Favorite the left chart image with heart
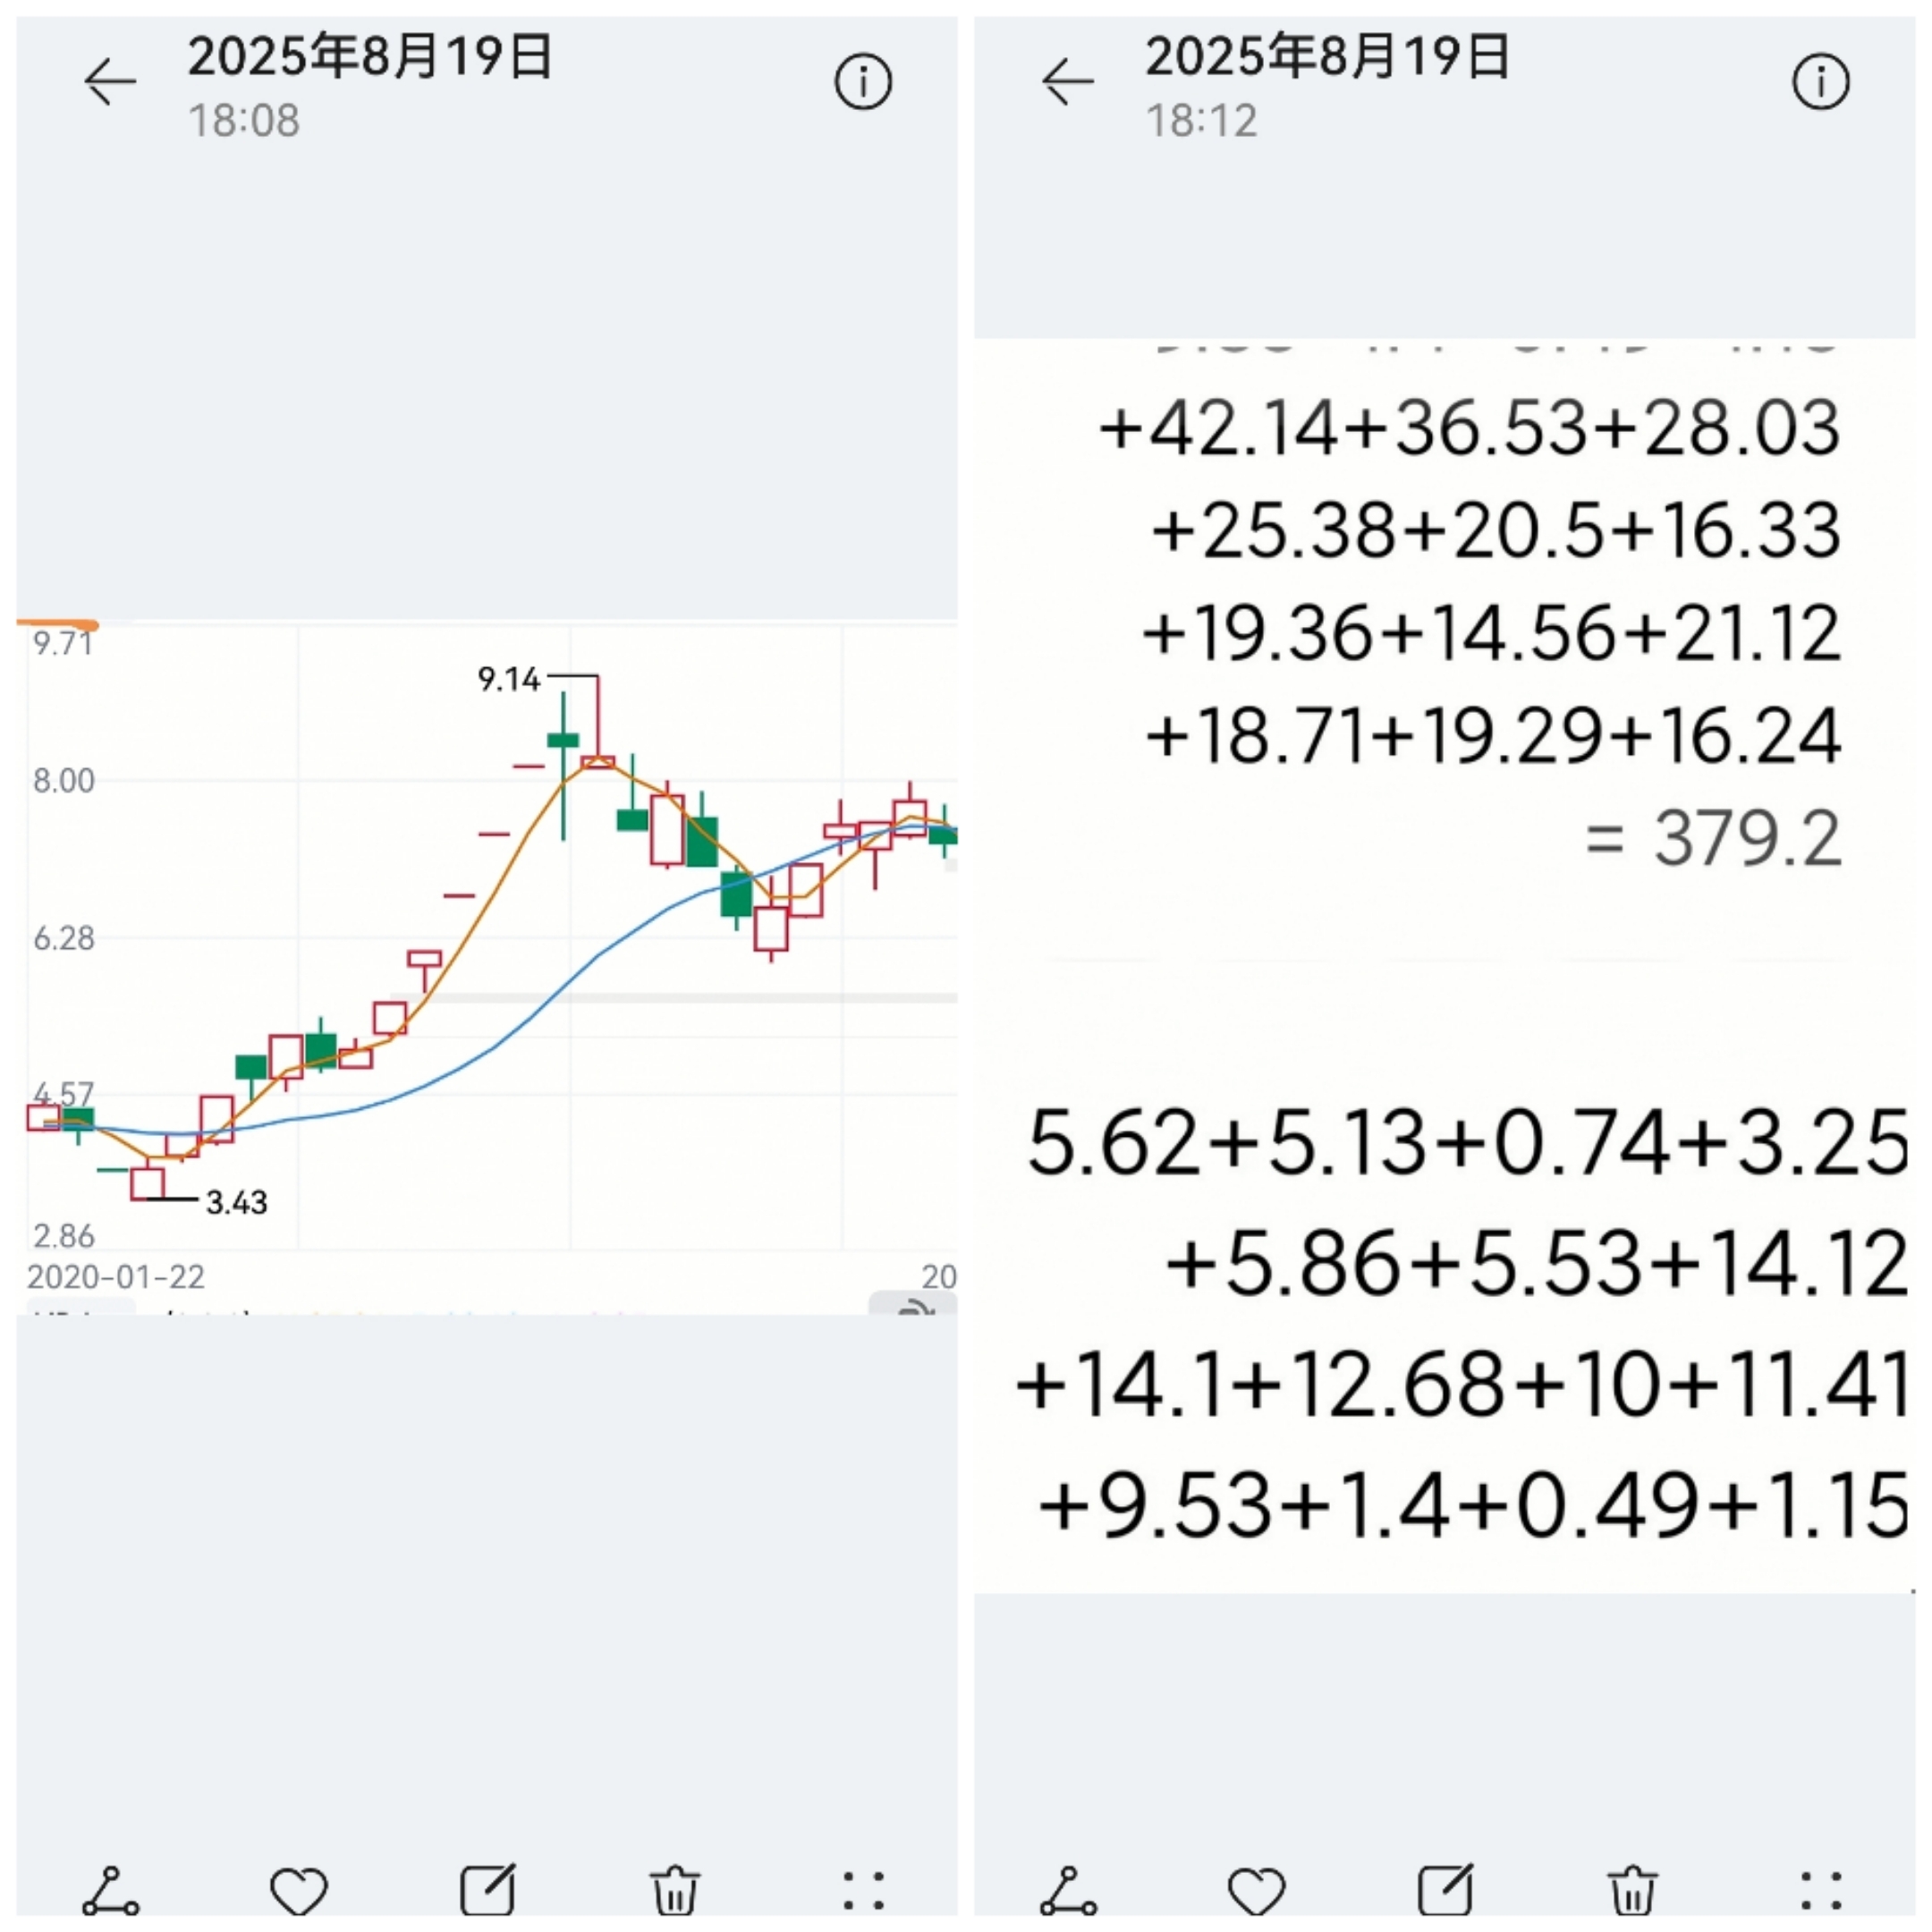The height and width of the screenshot is (1932, 1932). click(x=299, y=1892)
